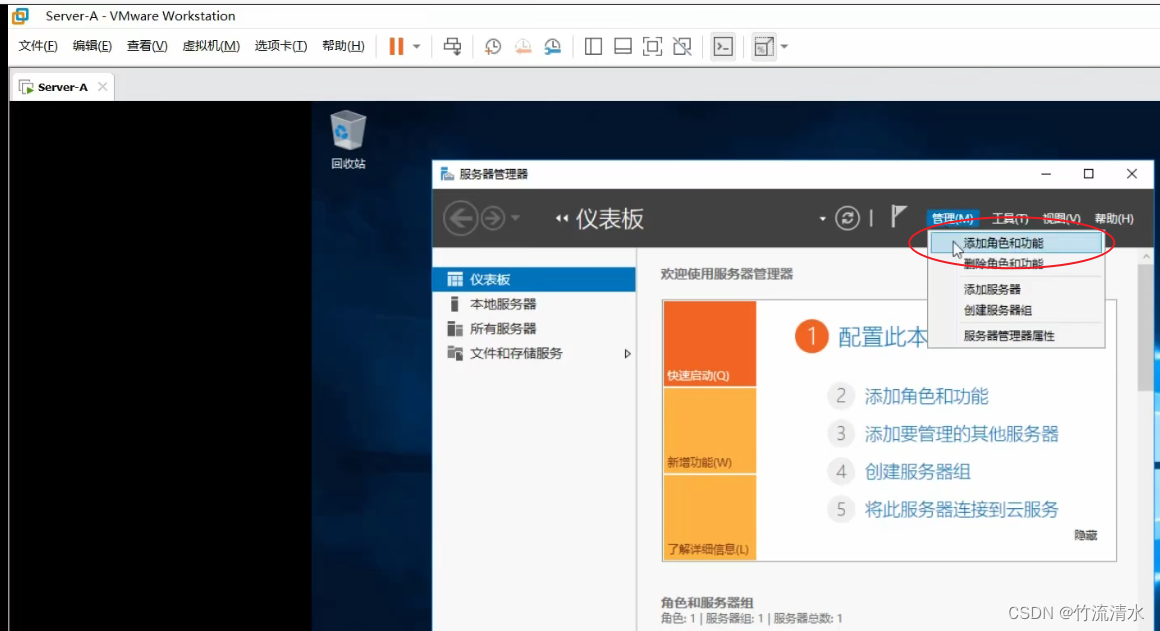Take a snapshot of the VM
1160x631 pixels.
coord(493,47)
